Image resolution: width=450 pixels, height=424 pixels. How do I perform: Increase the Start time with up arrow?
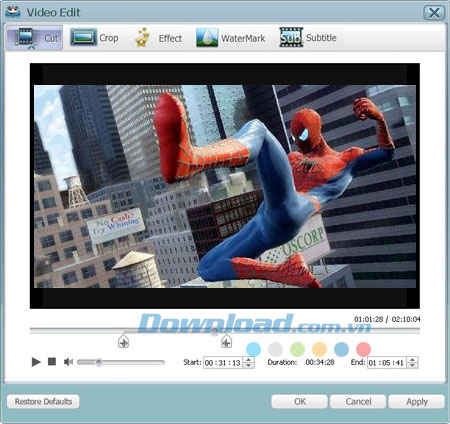(249, 360)
